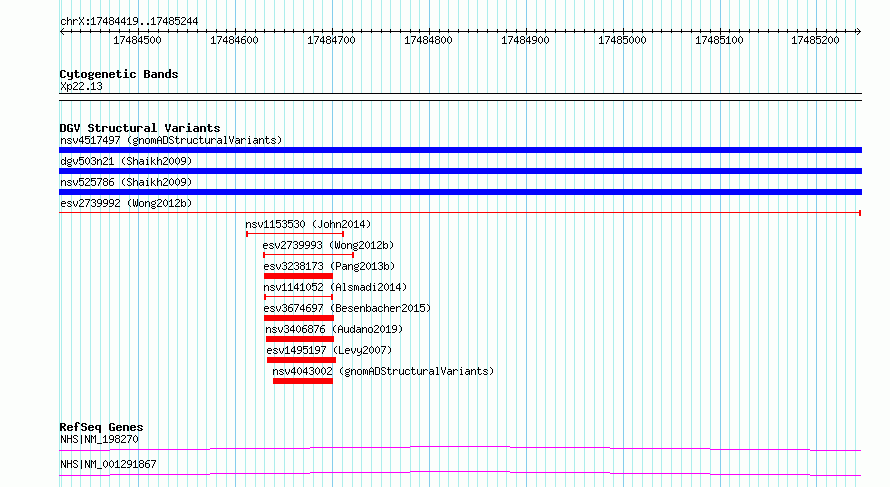
Task: Open the RefSeq Genes track title
Action: (101, 427)
